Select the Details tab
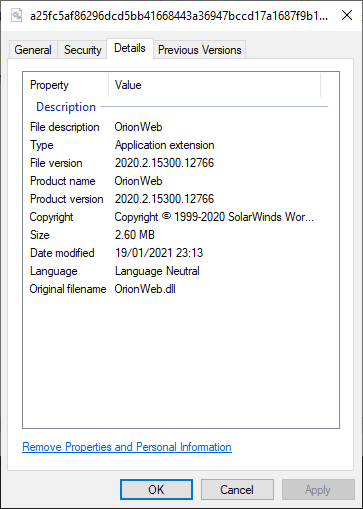Image resolution: width=363 pixels, height=509 pixels. 130,48
